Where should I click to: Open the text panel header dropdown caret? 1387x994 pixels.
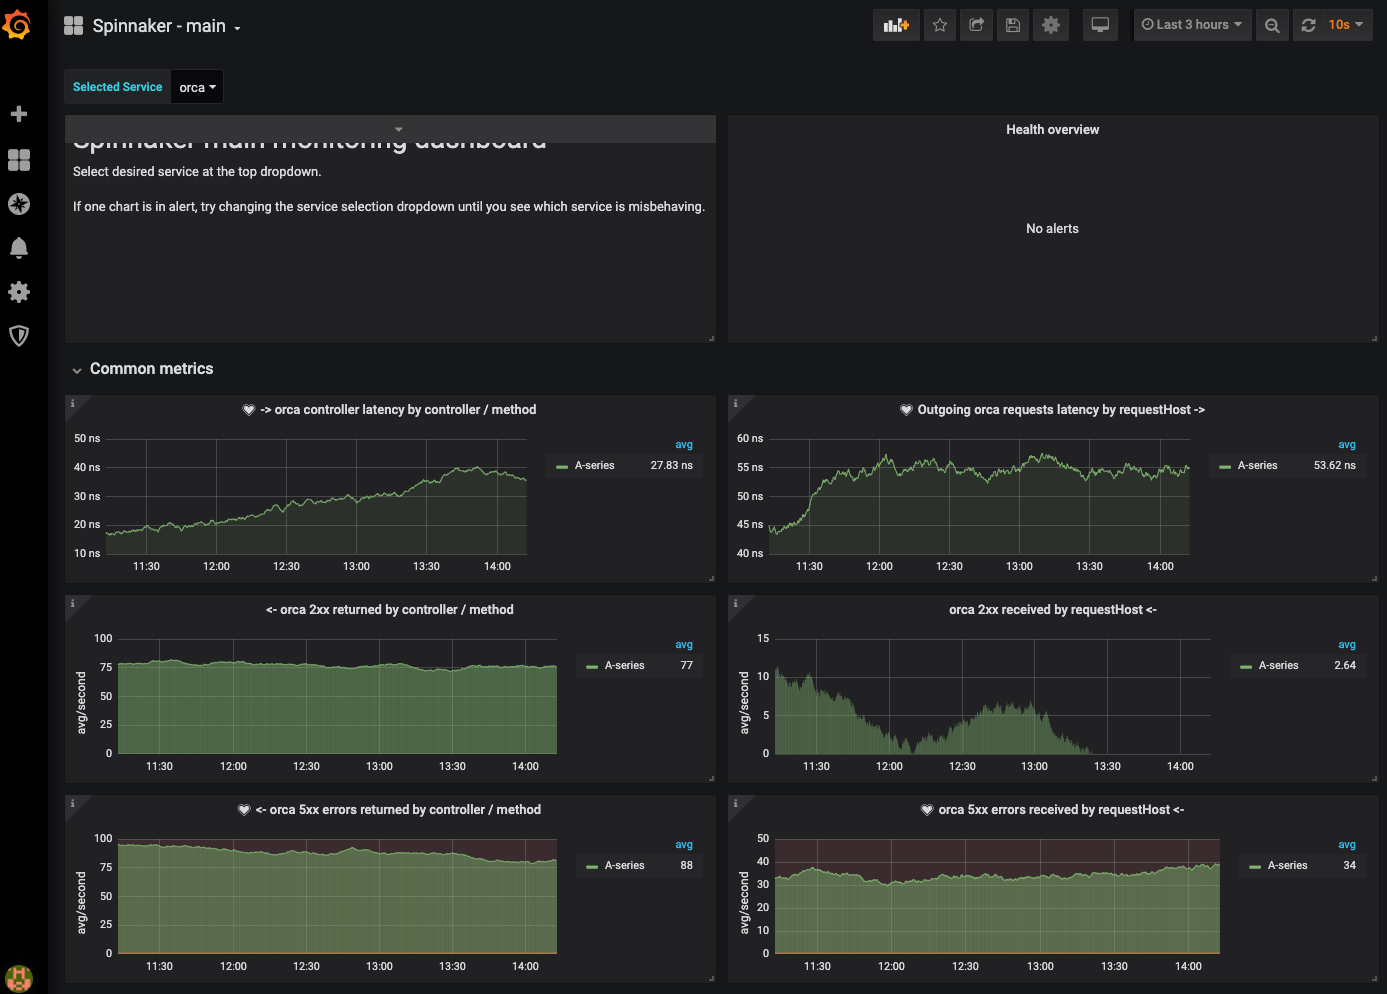click(398, 129)
